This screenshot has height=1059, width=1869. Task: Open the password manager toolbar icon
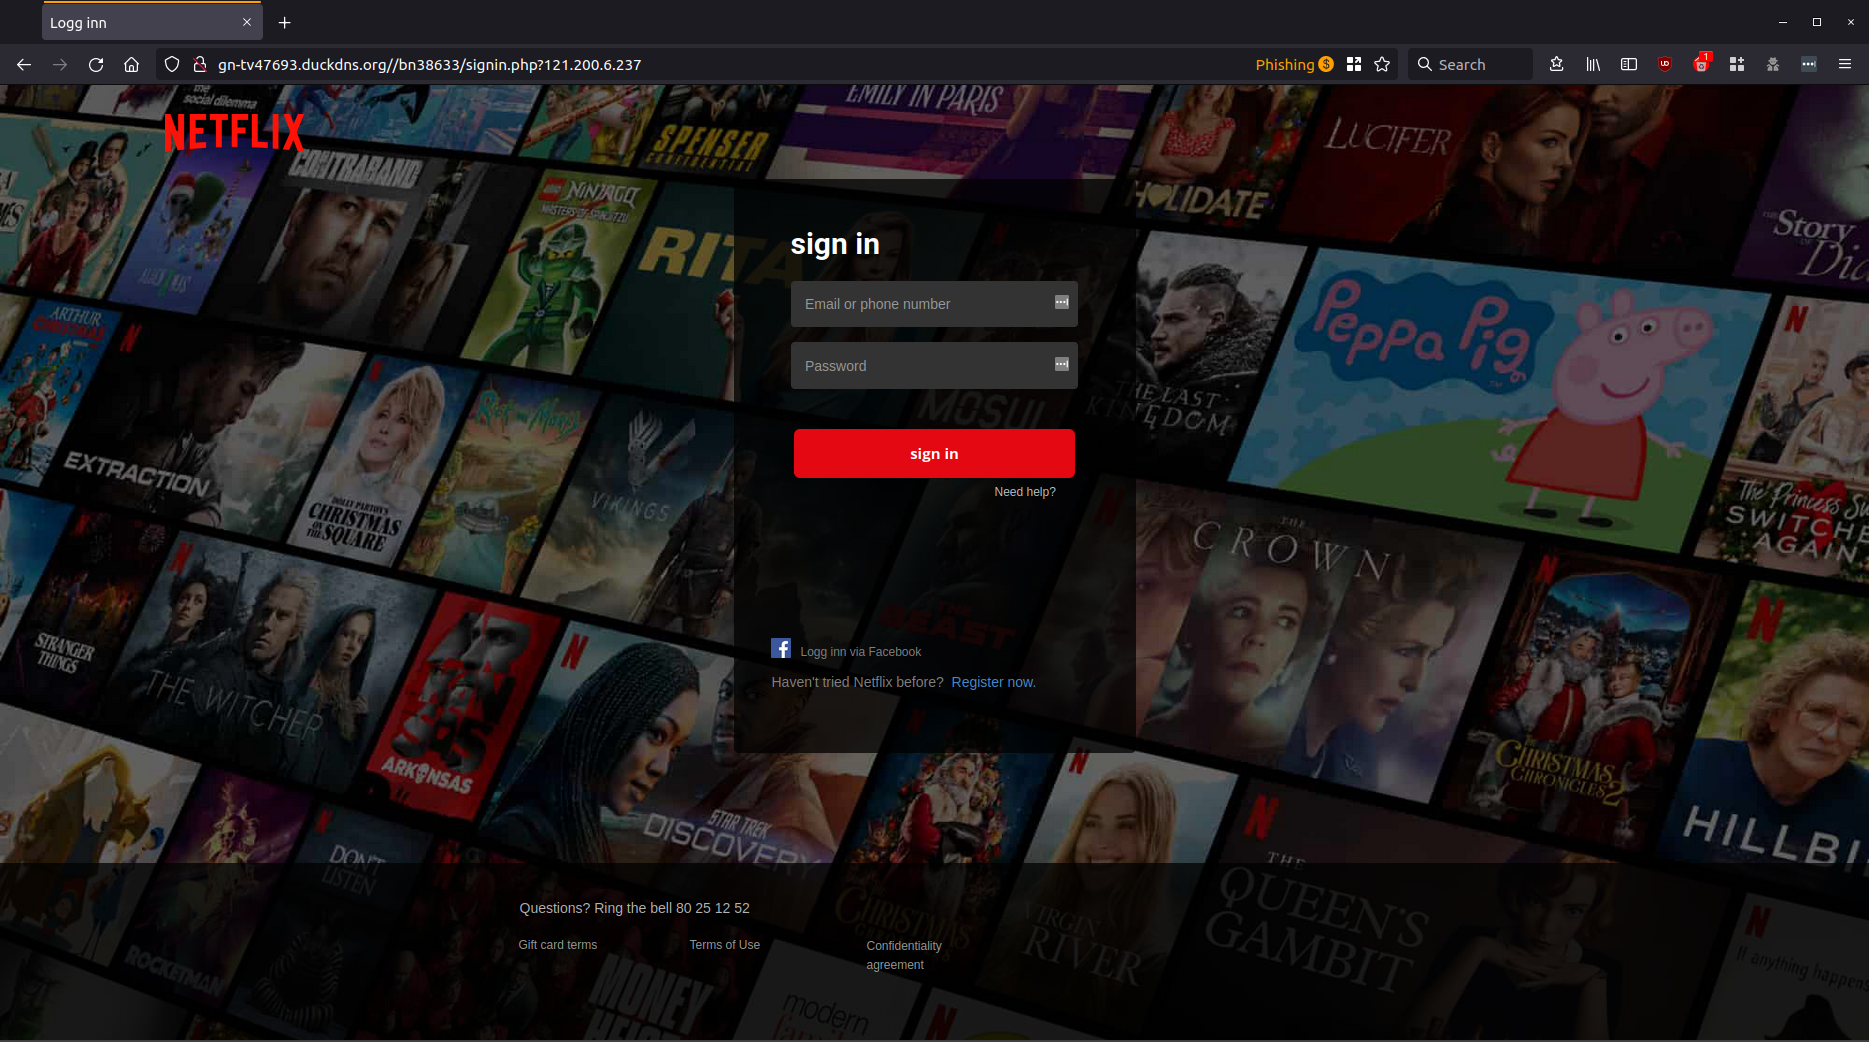(x=1809, y=64)
